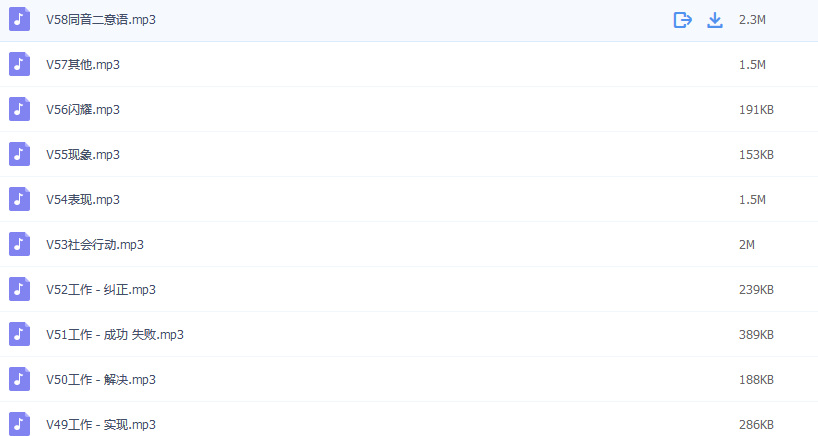Click the music icon beside V50工作 - 解决.mp3
Screen dimensions: 818x436
tap(20, 380)
